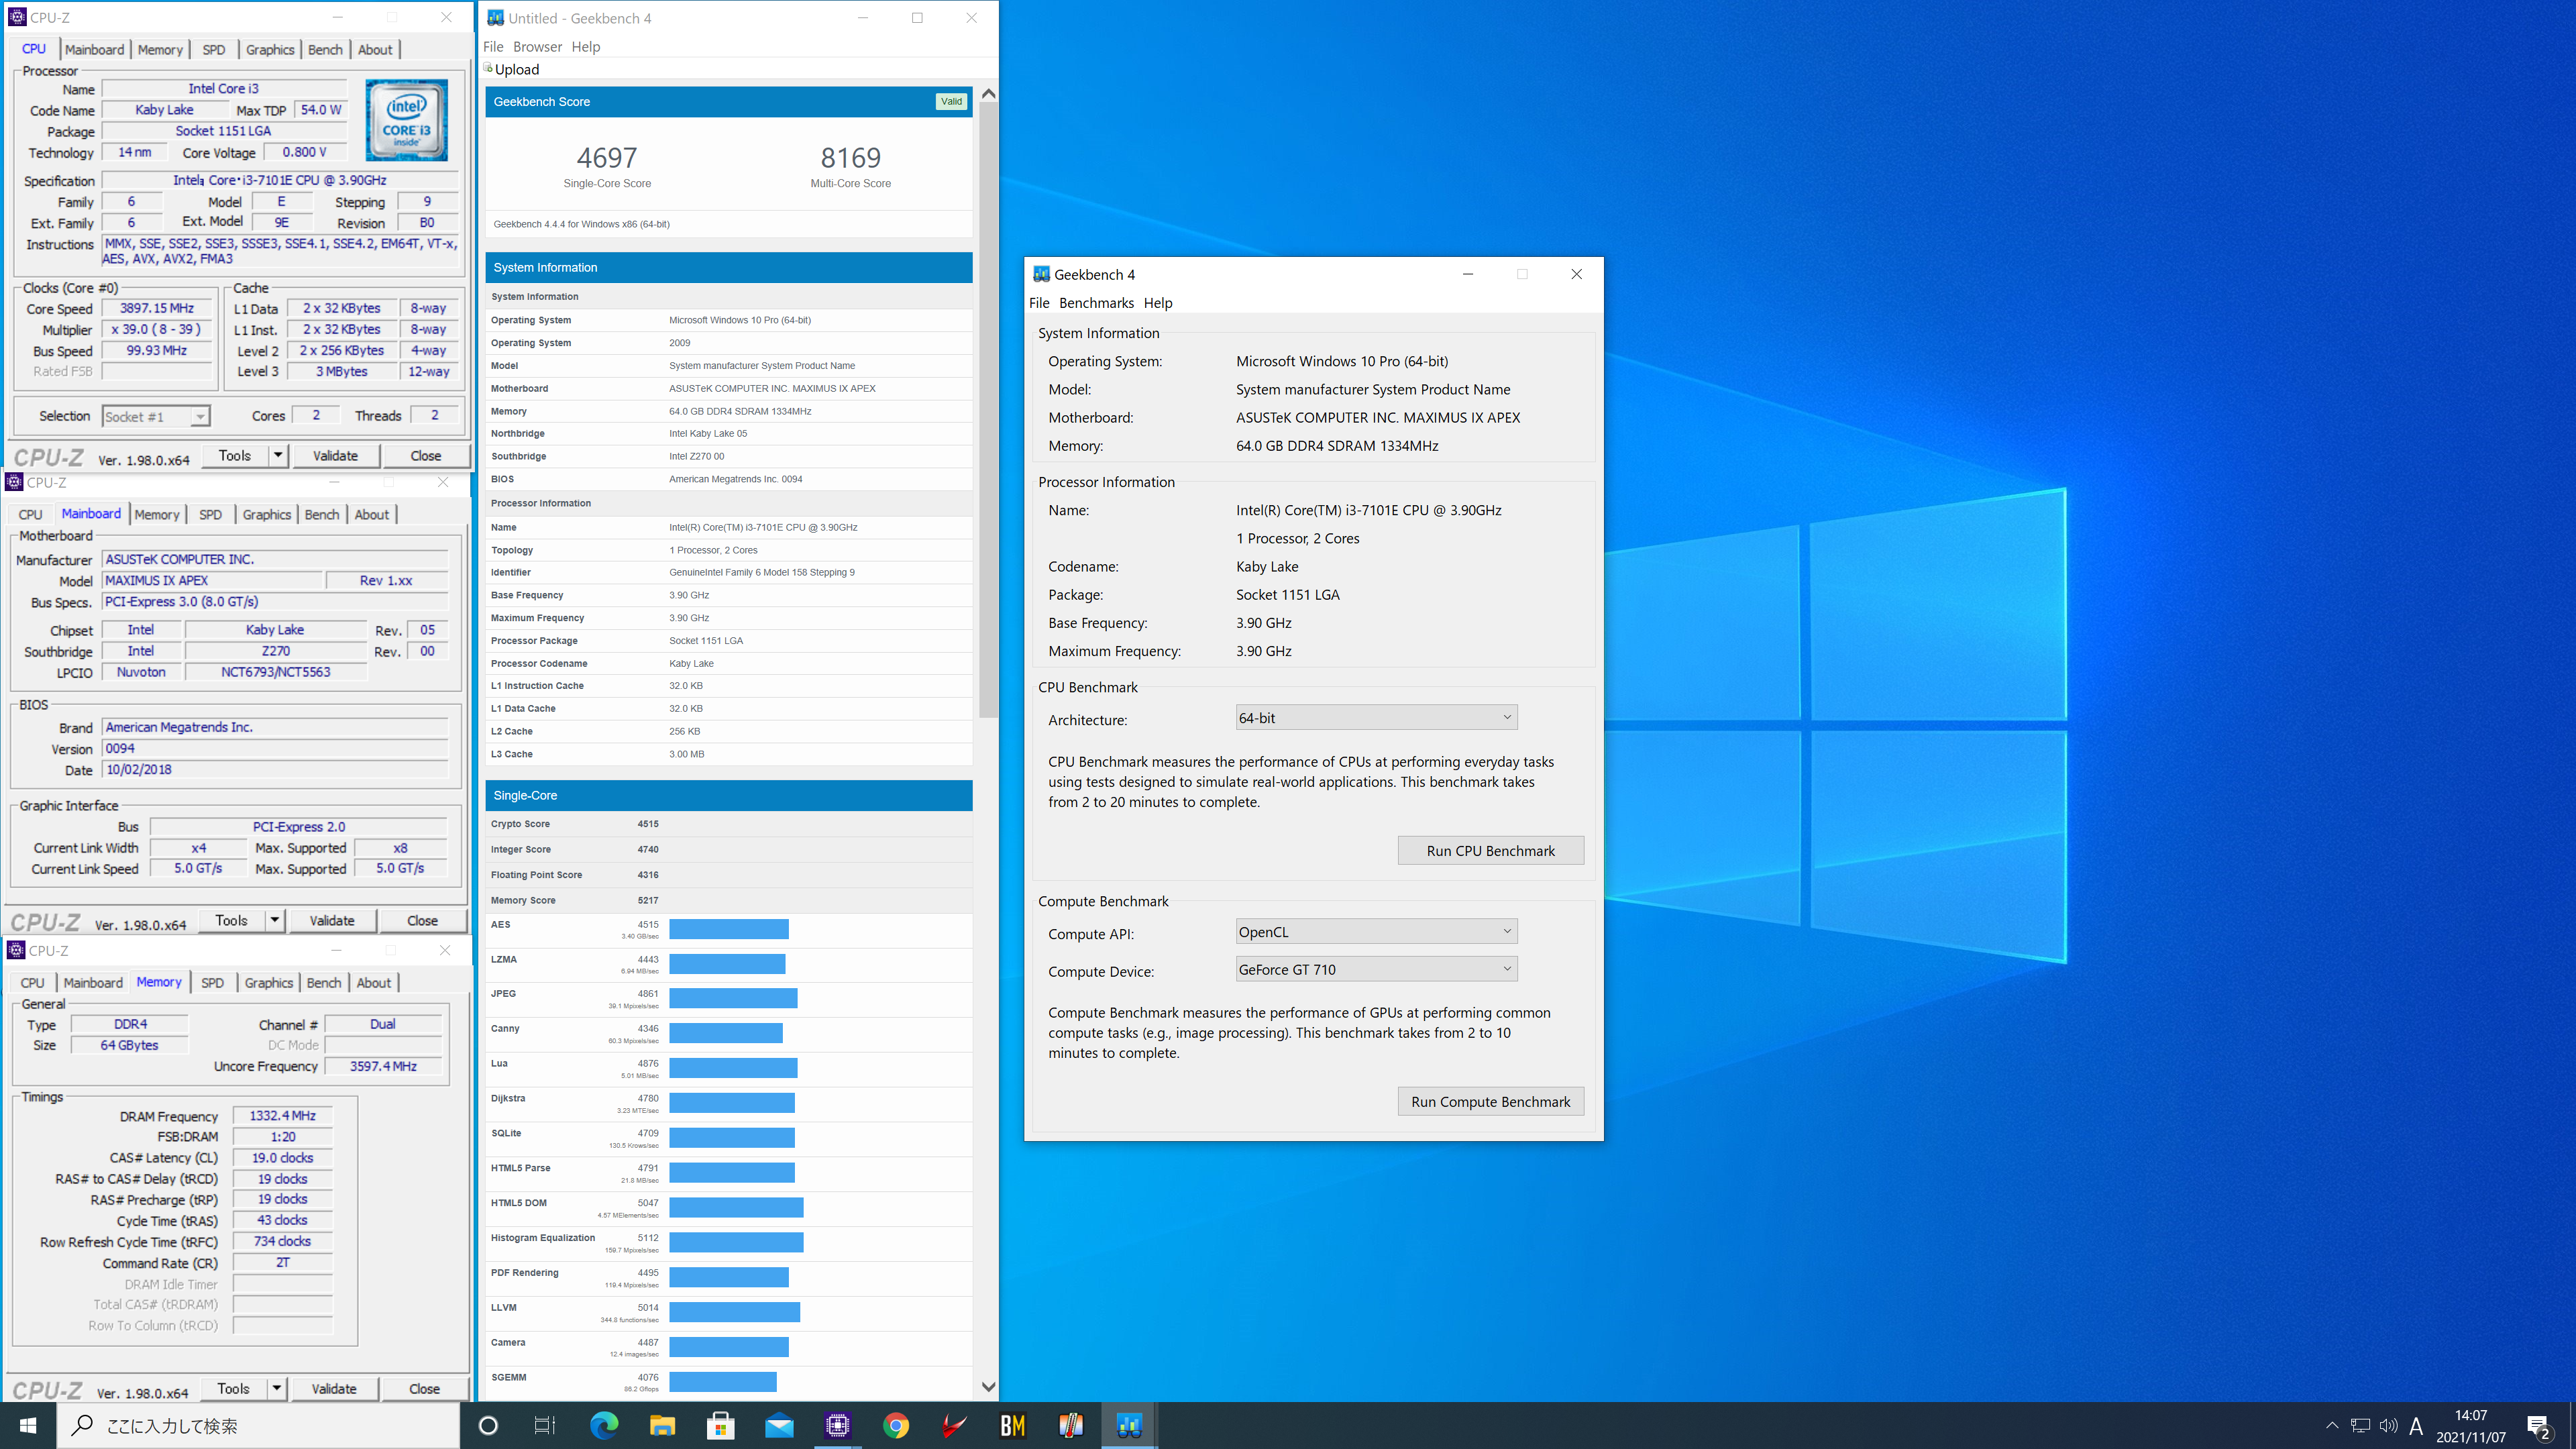Click the red bird icon on the taskbar
Screen dimensions: 2576x1449
954,1425
